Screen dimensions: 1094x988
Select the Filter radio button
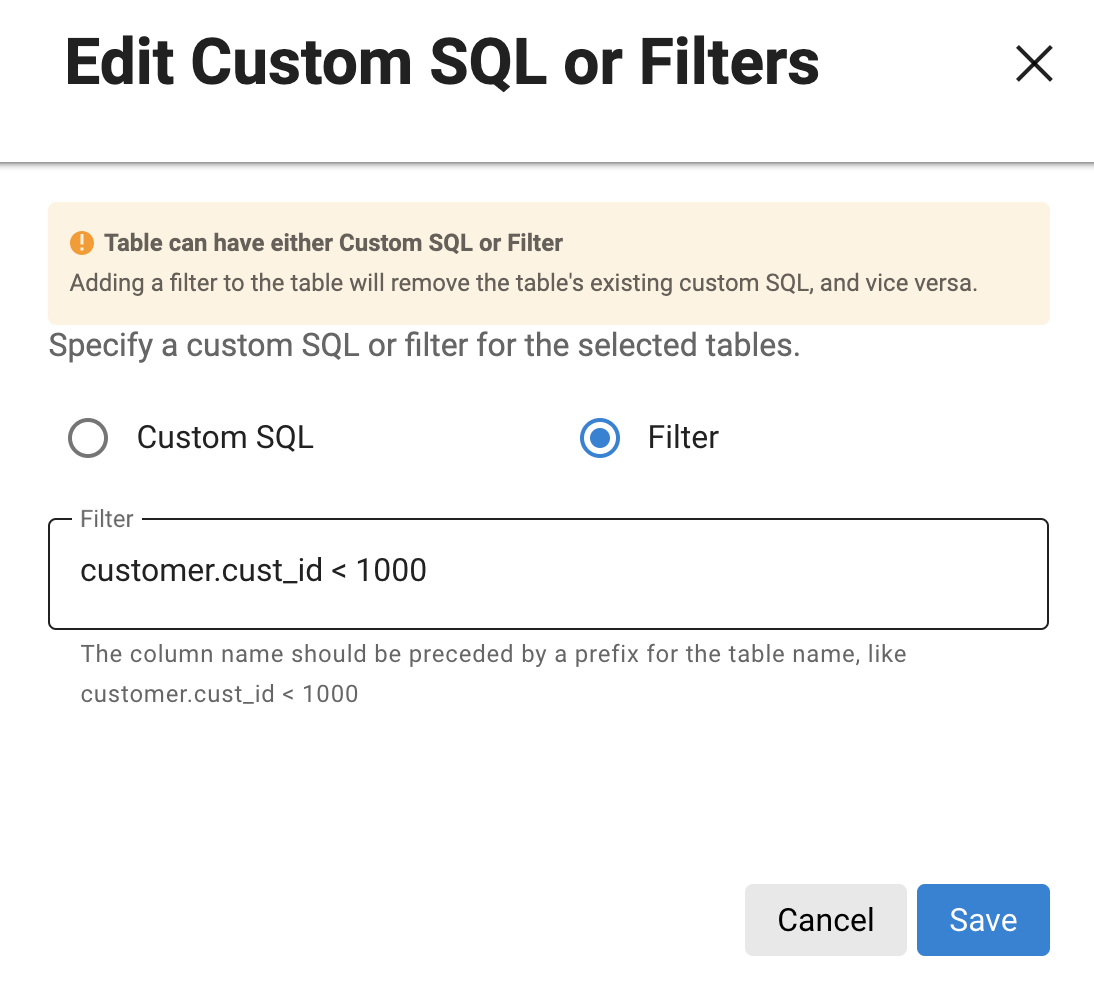(600, 438)
